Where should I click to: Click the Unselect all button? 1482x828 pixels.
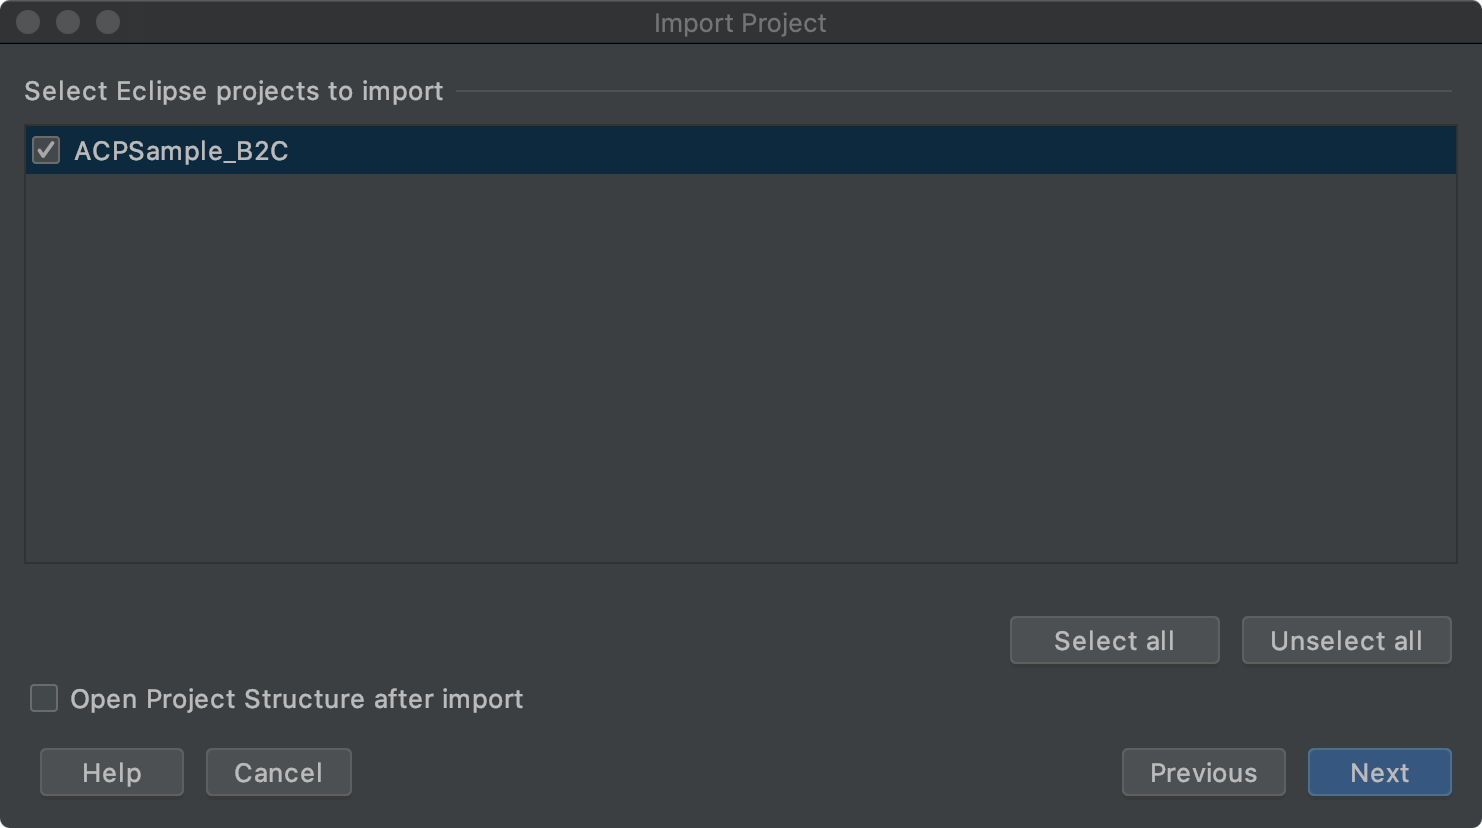point(1346,640)
